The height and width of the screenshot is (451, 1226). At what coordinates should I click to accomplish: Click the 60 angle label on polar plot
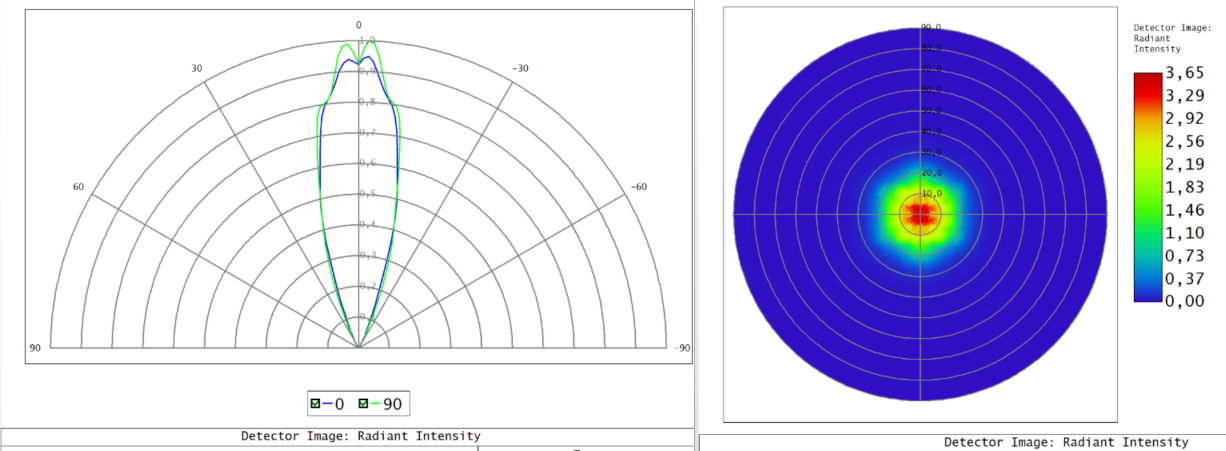point(77,187)
